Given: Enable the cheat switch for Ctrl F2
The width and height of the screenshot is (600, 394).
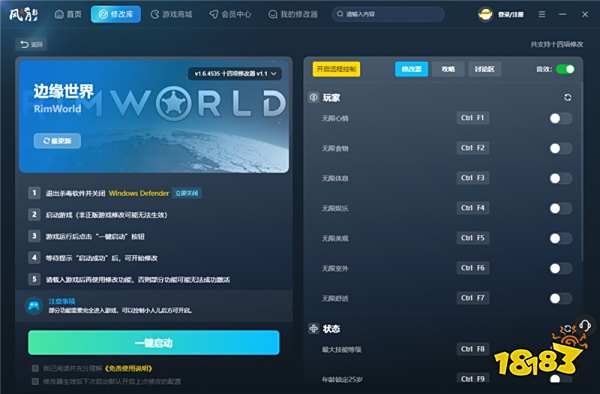Looking at the screenshot, I should click(x=560, y=148).
